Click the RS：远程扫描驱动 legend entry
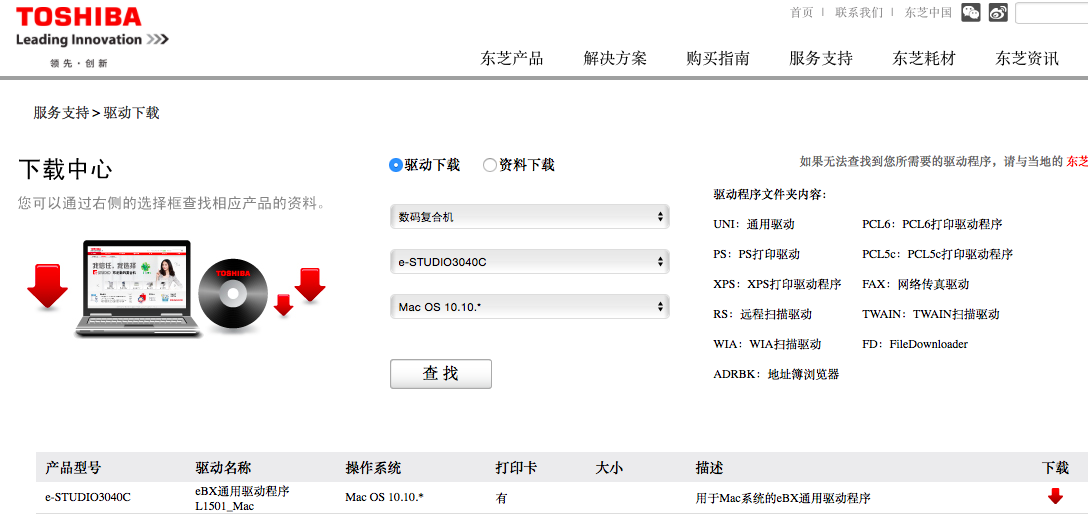This screenshot has width=1088, height=523. pyautogui.click(x=763, y=314)
